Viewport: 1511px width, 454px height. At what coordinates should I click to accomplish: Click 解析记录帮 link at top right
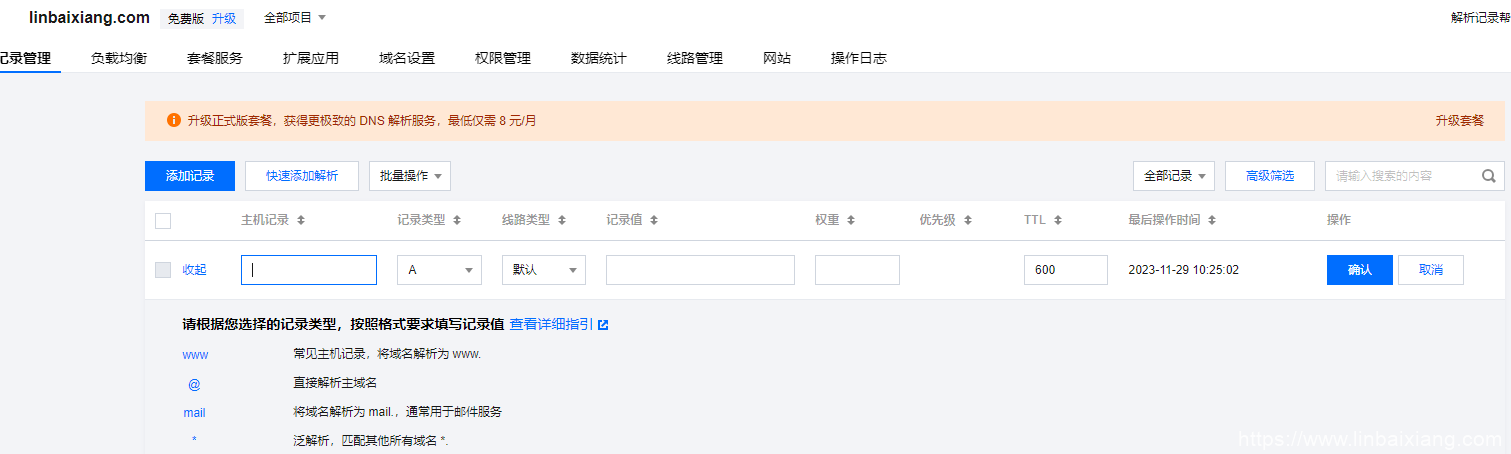click(x=1480, y=18)
